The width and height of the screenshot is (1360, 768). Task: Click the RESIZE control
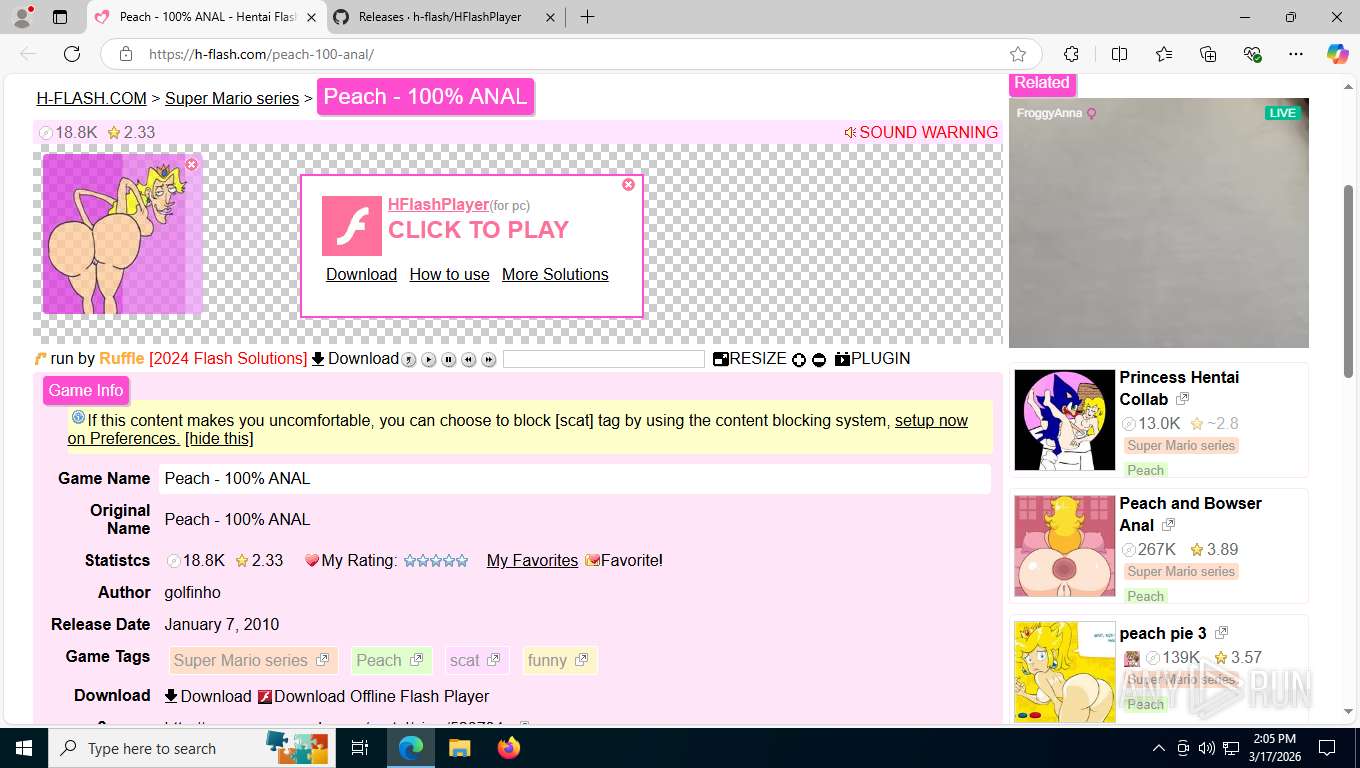click(750, 358)
